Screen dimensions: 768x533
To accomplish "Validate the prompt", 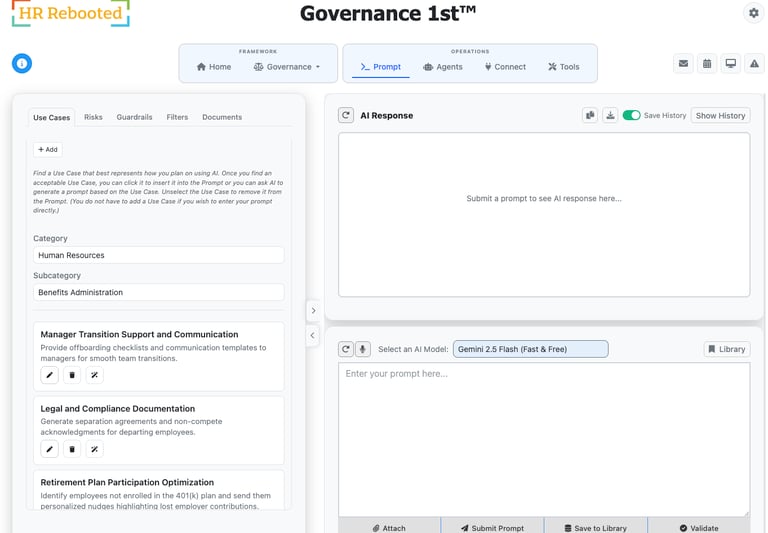I will tap(699, 528).
